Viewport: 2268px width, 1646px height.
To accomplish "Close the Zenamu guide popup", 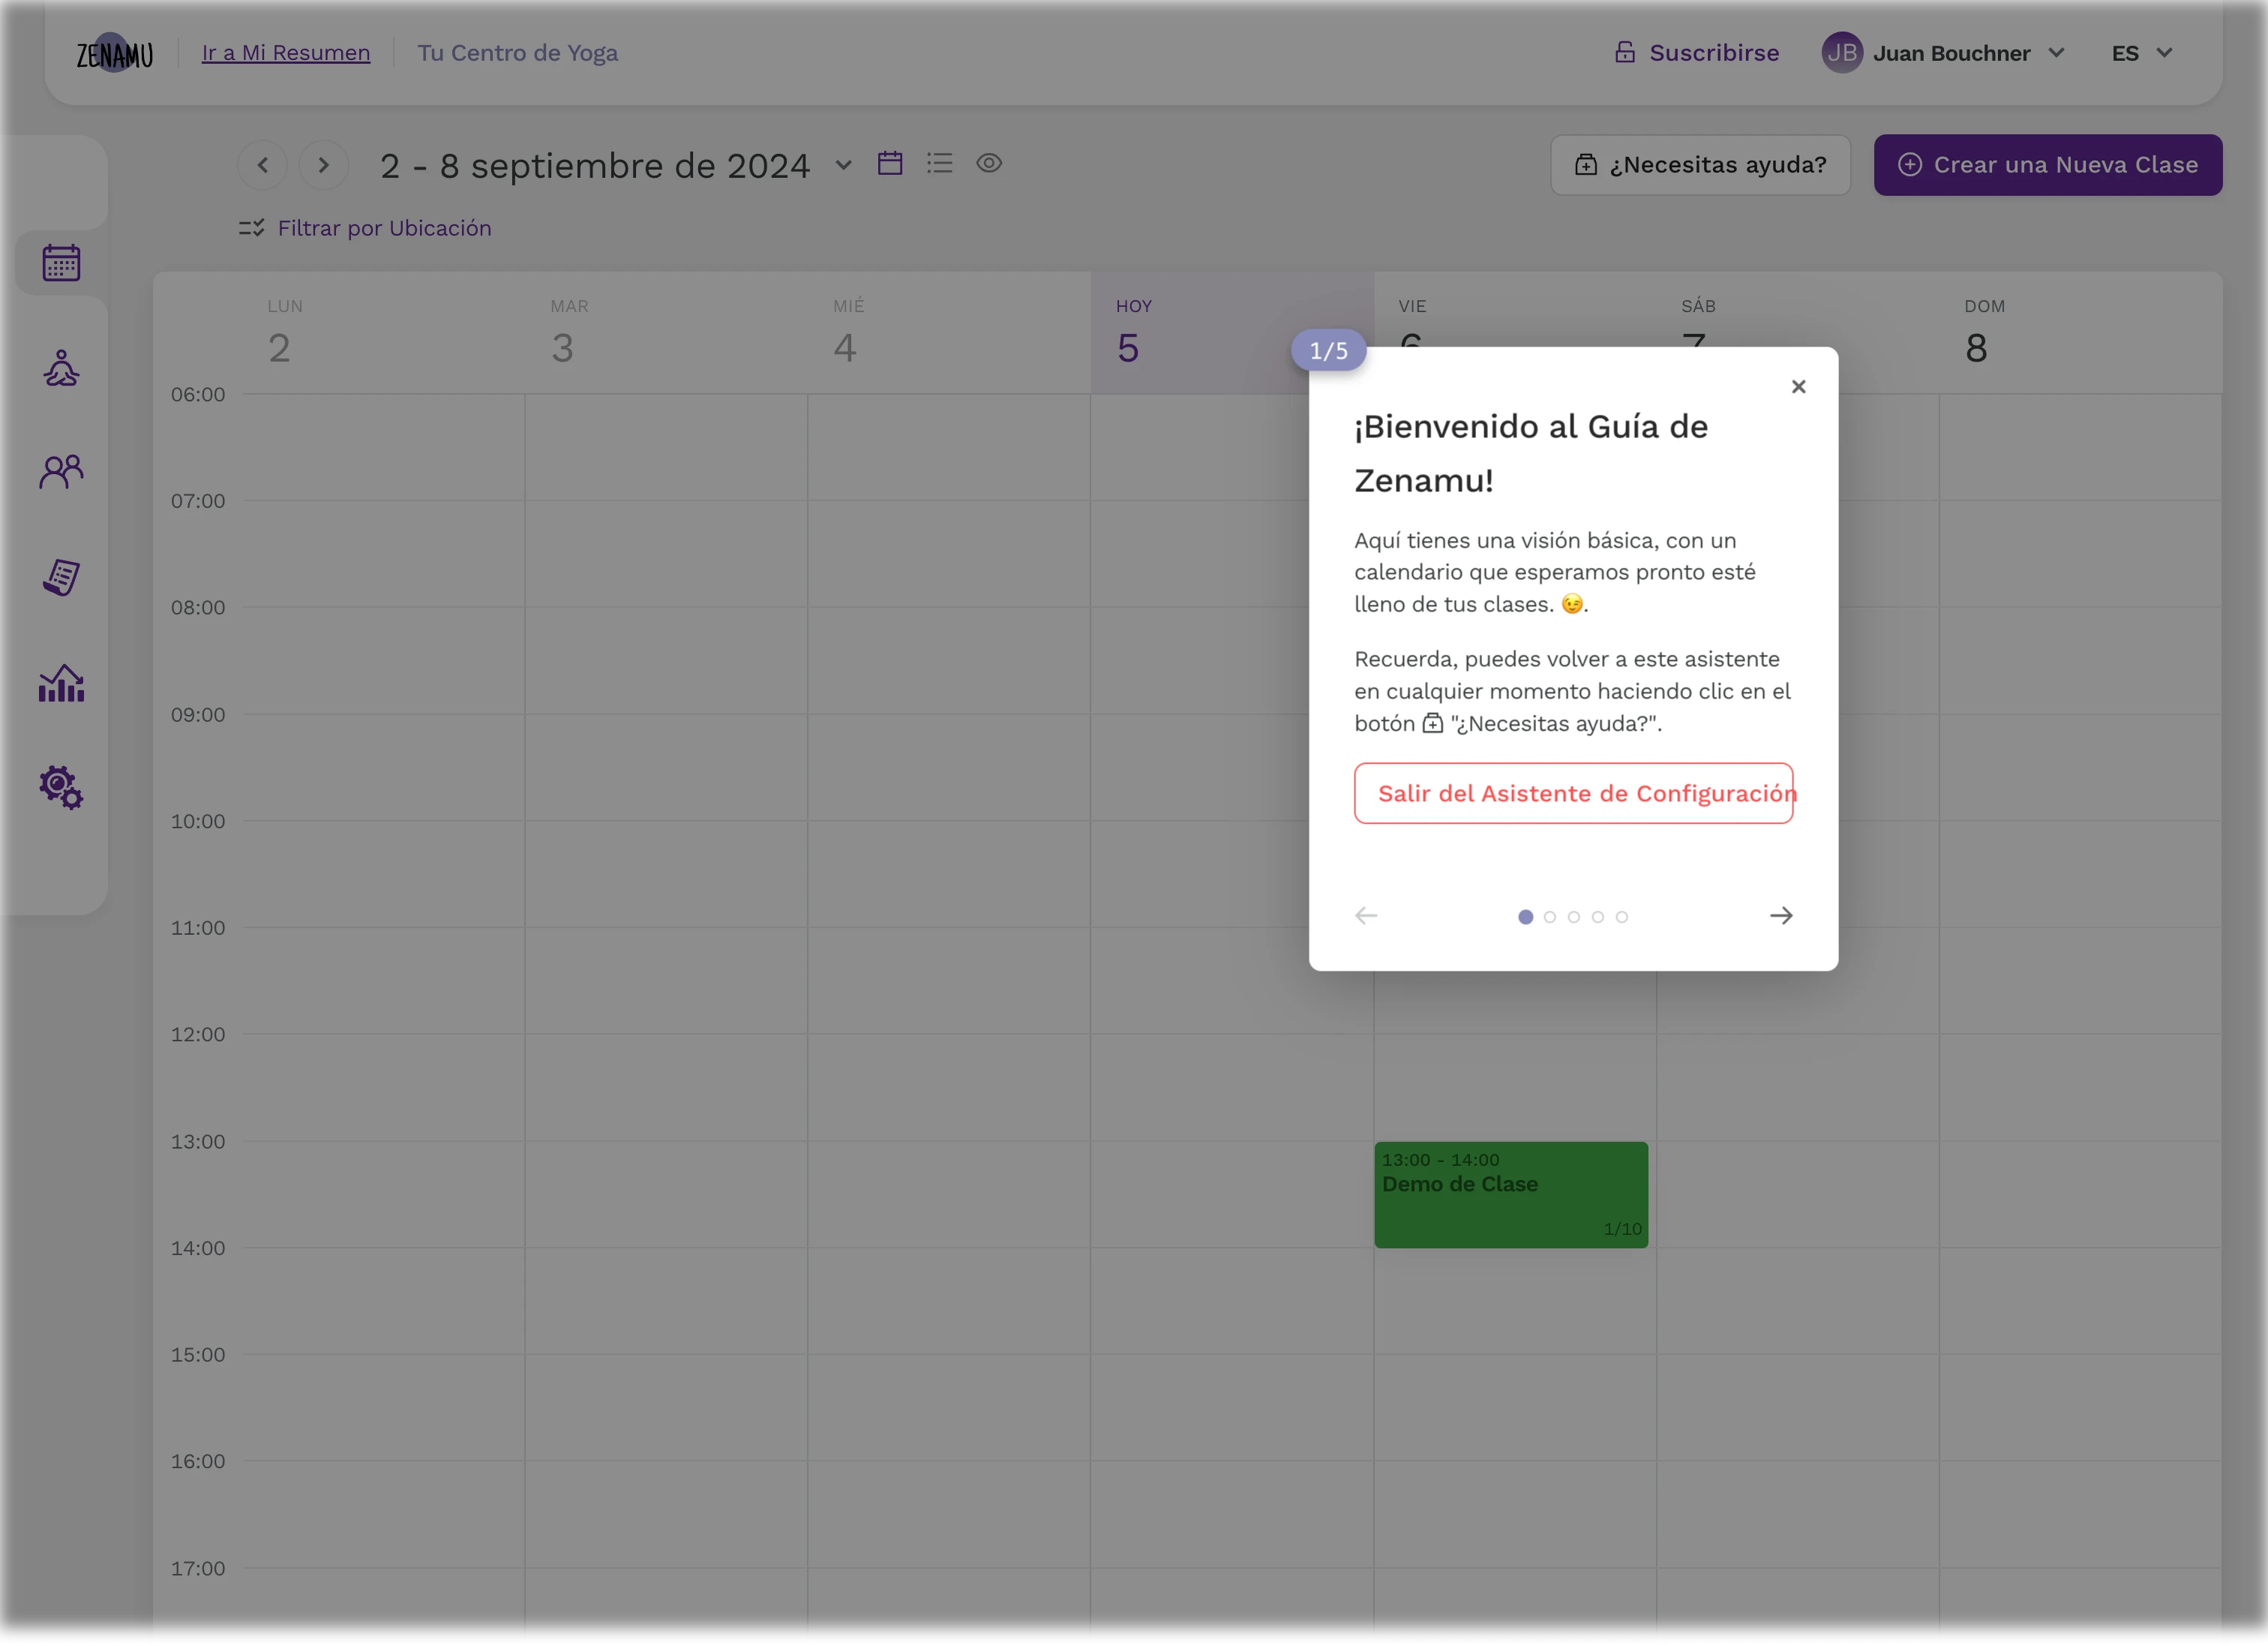I will tap(1798, 386).
